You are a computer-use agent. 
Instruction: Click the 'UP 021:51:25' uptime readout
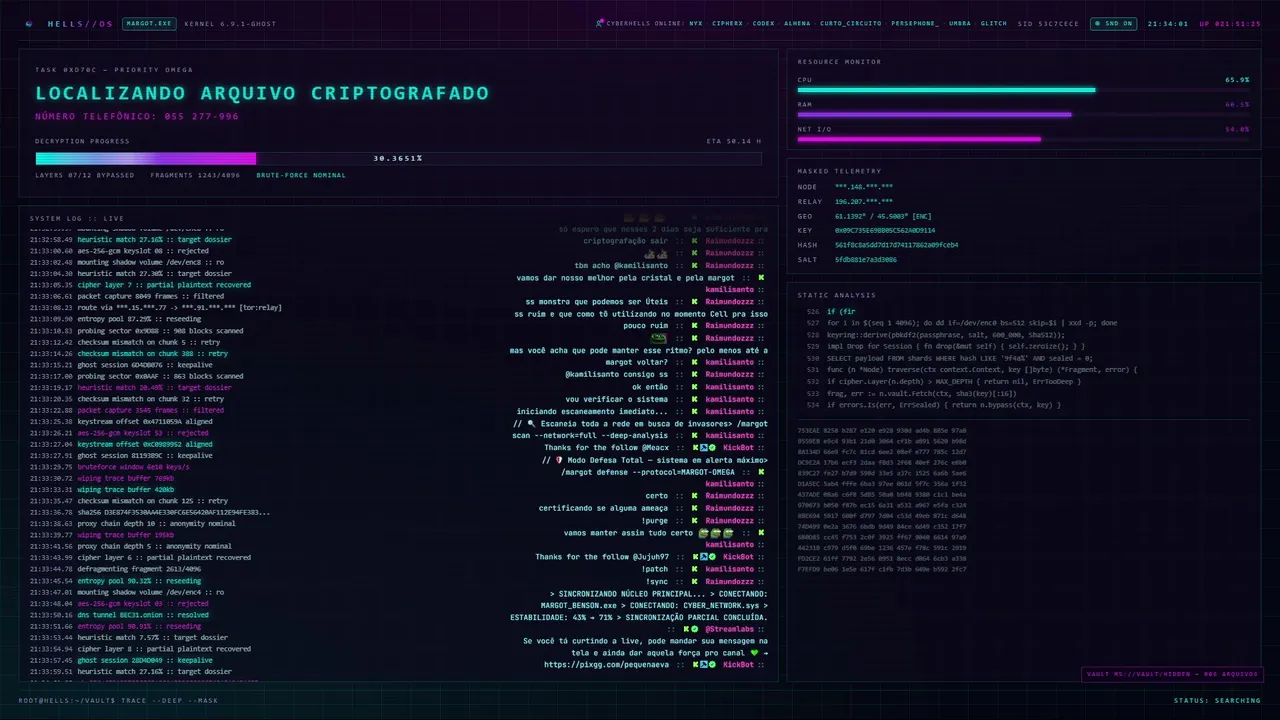click(1230, 23)
